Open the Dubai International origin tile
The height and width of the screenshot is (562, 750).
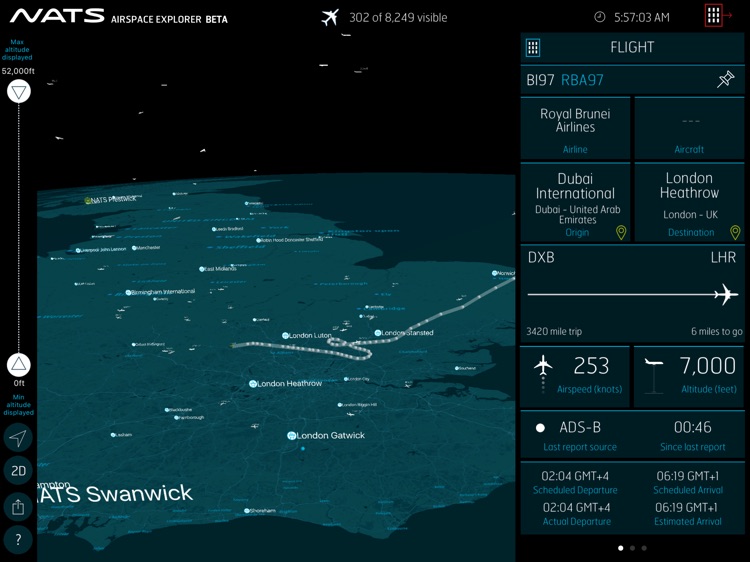coord(575,203)
